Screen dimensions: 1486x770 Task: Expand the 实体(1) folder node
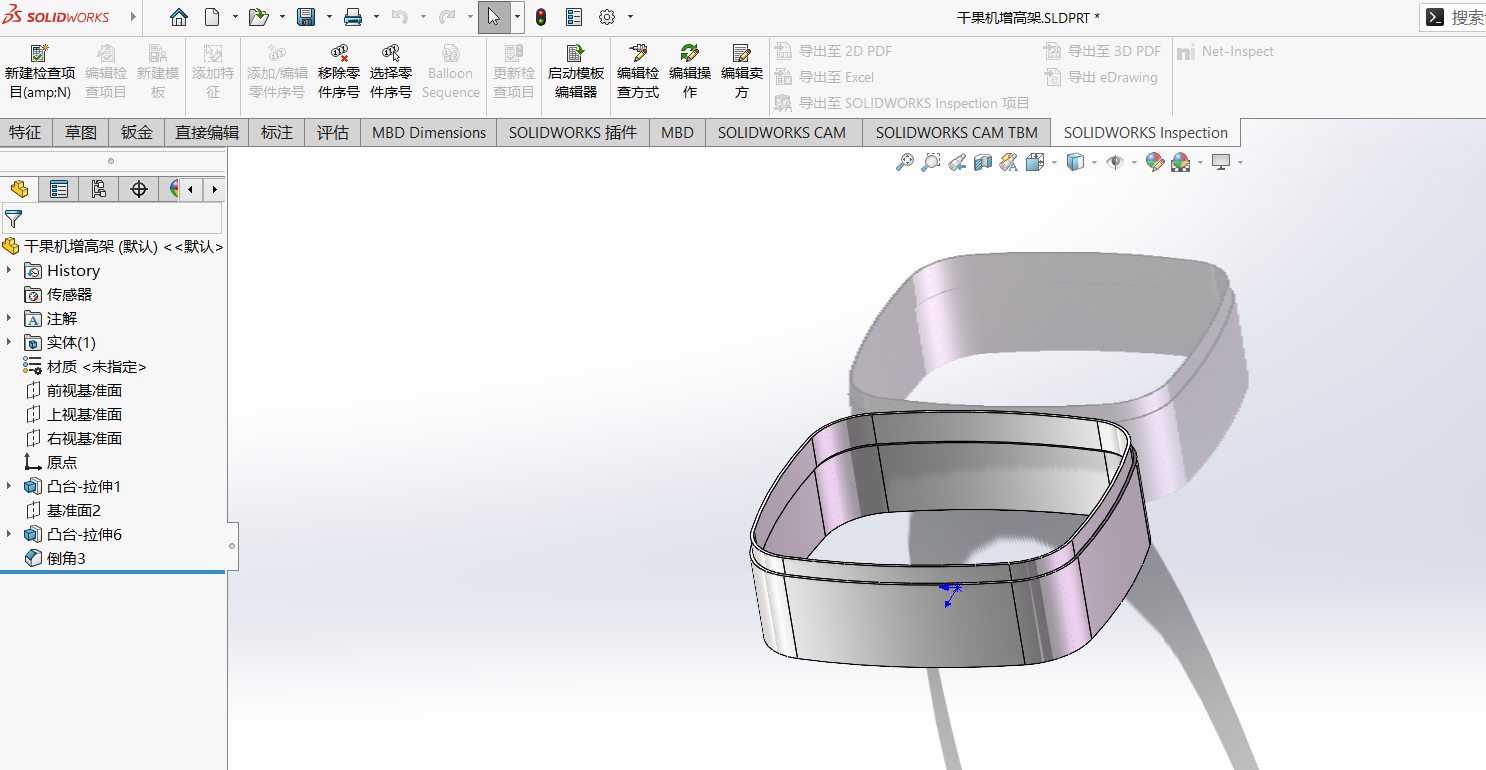click(10, 342)
